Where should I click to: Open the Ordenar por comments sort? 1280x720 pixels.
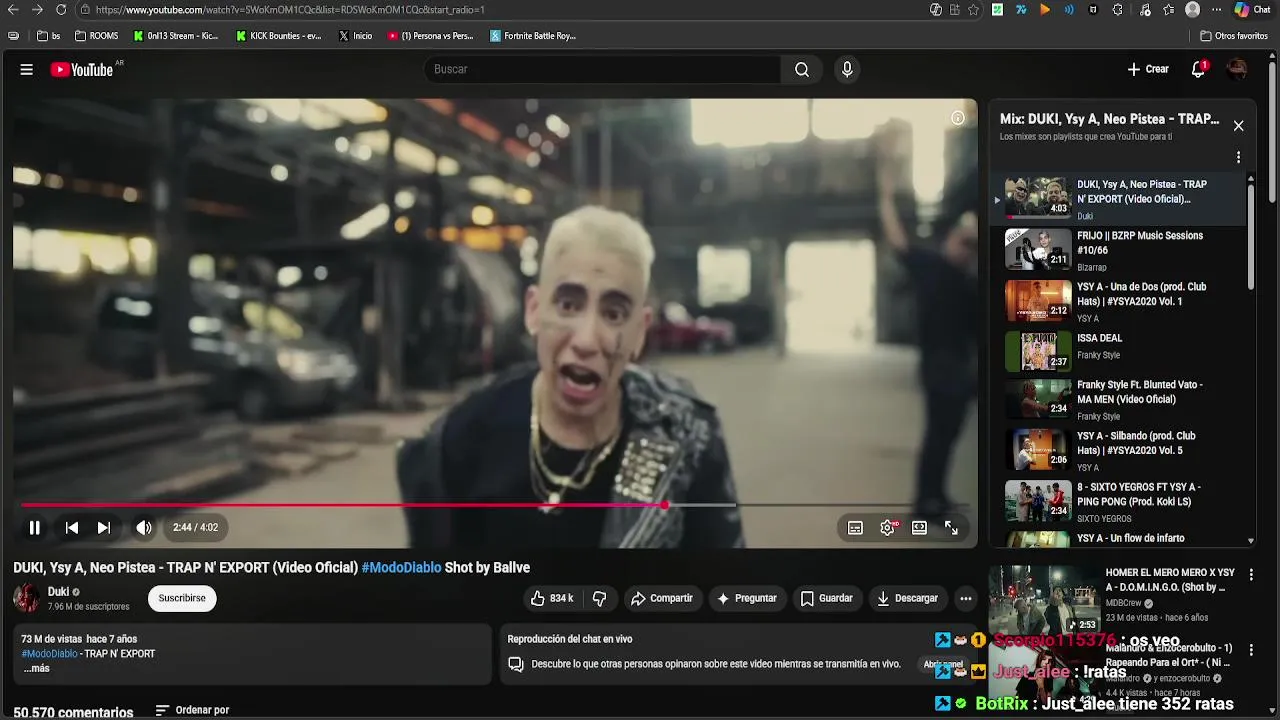192,710
